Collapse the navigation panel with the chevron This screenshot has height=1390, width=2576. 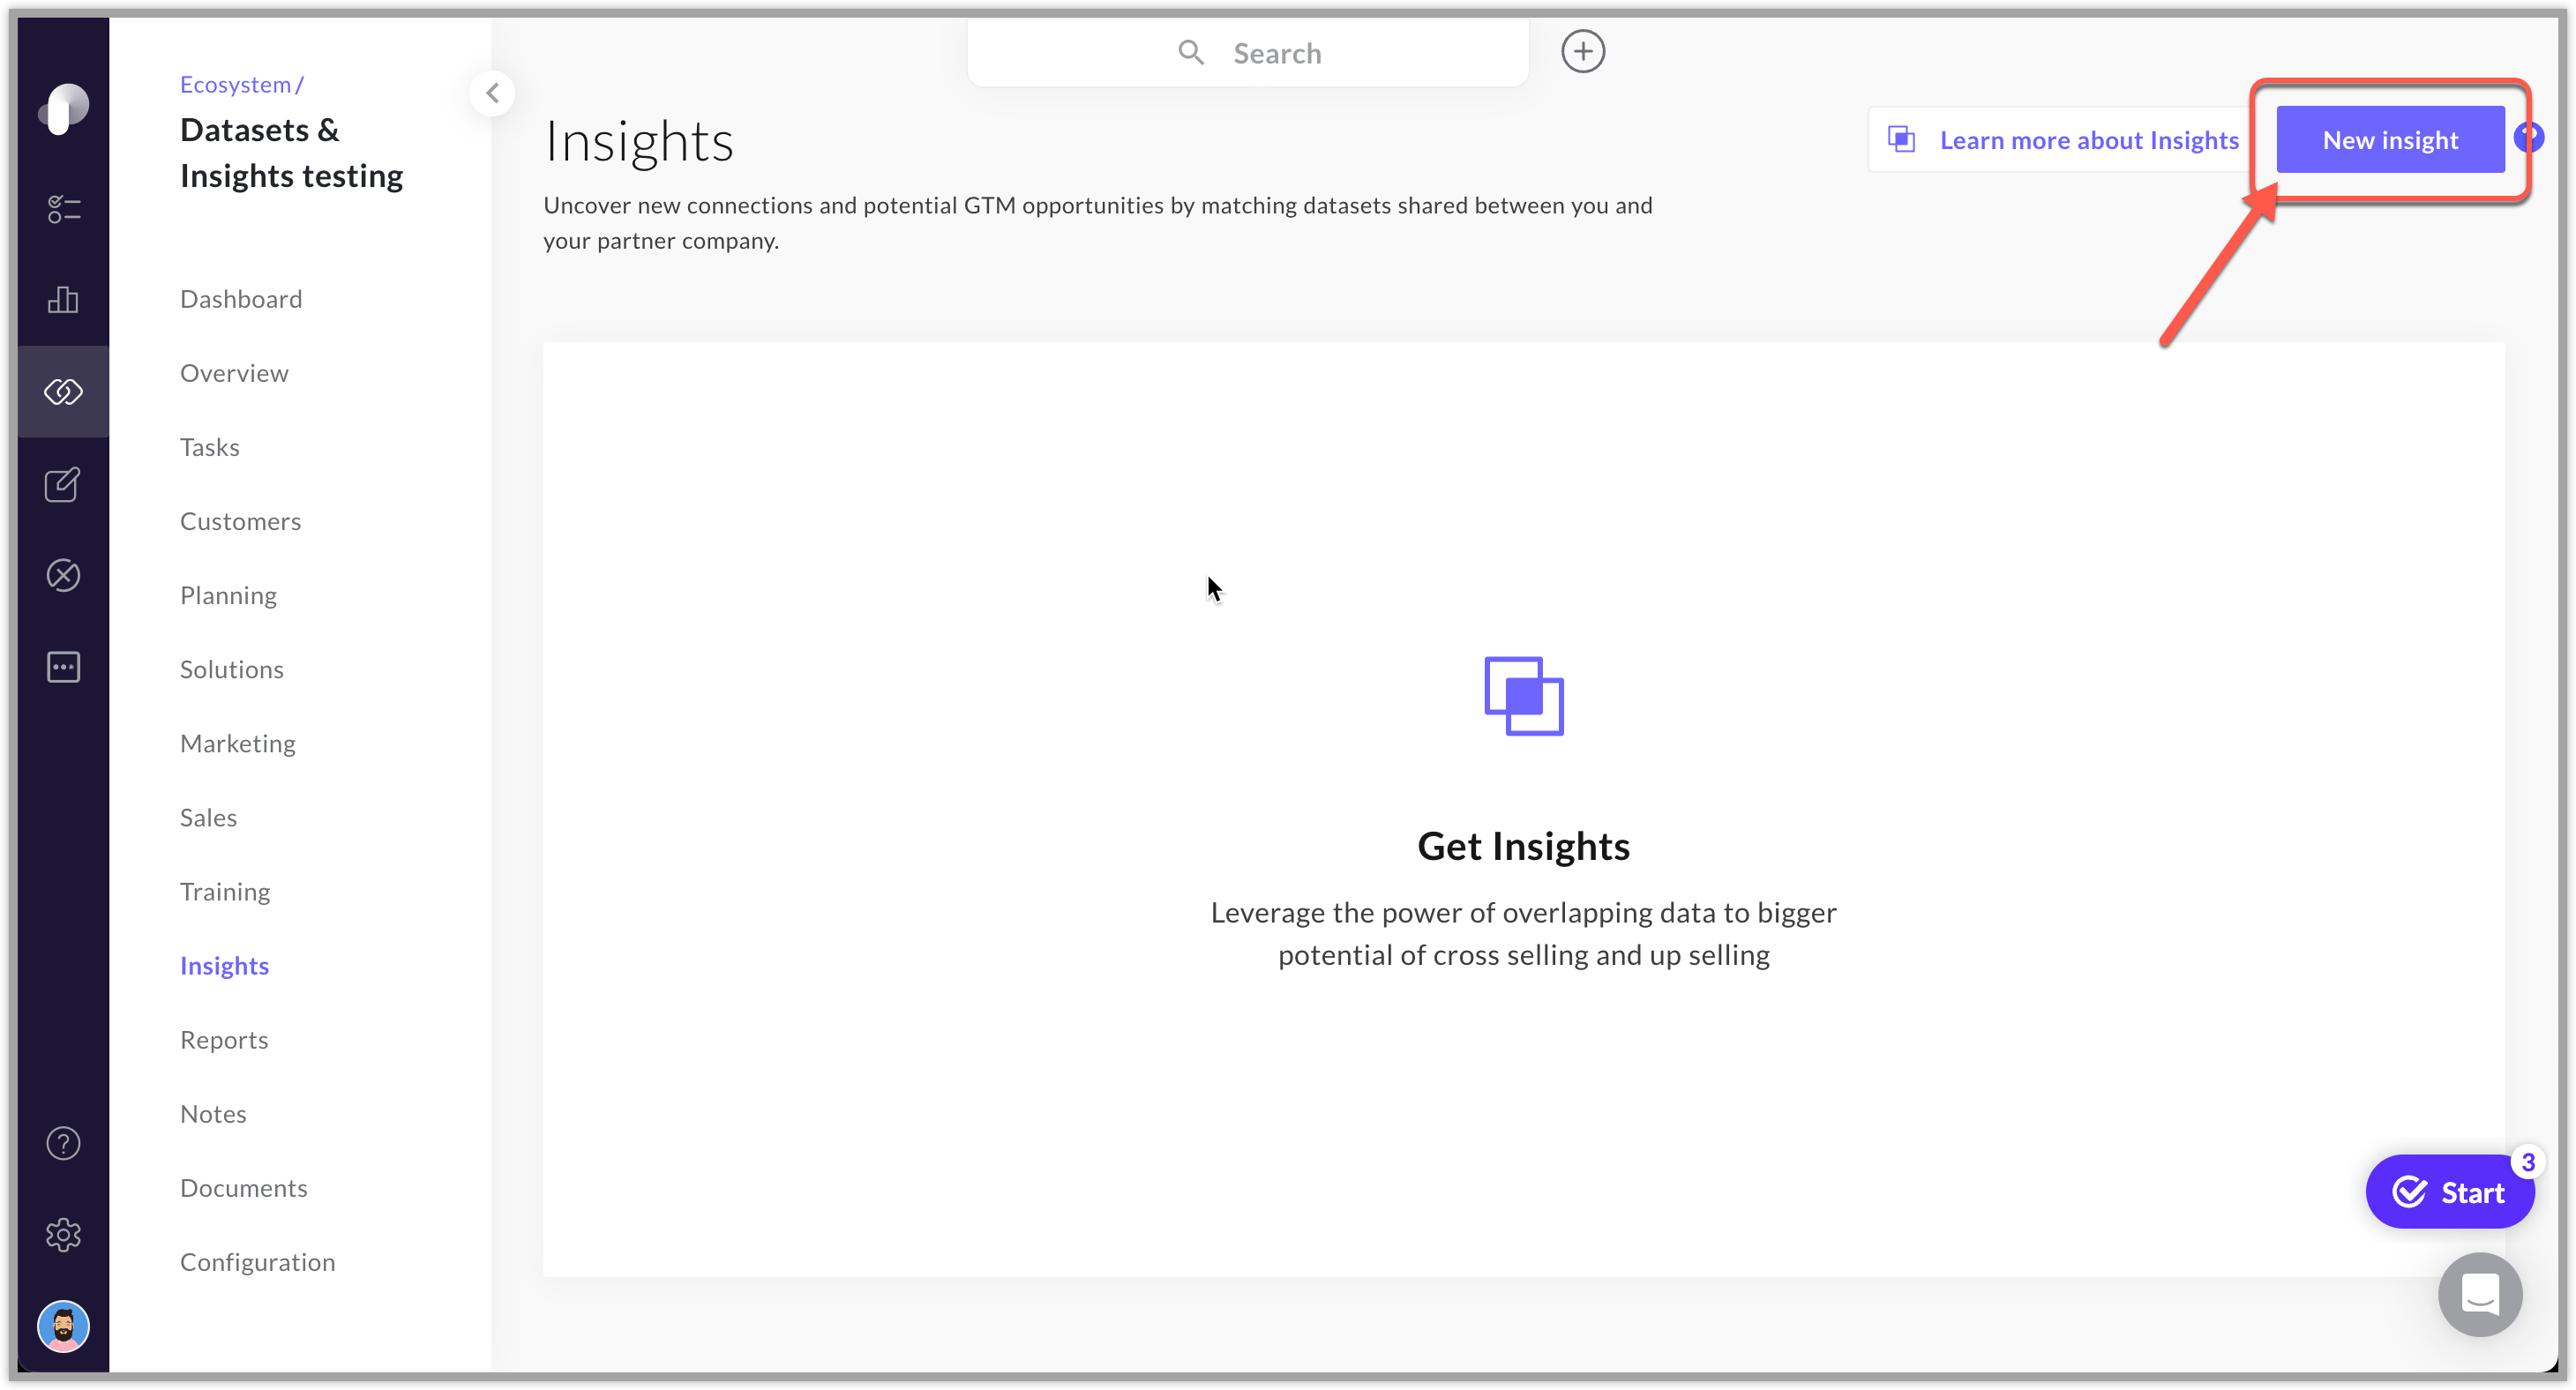pos(492,93)
